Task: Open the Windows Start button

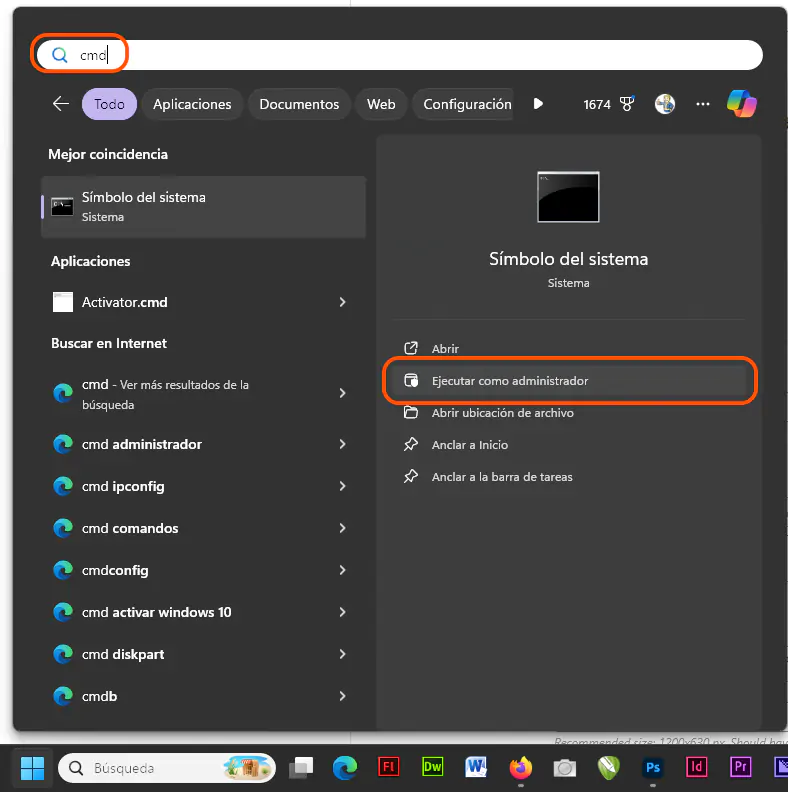Action: click(32, 768)
